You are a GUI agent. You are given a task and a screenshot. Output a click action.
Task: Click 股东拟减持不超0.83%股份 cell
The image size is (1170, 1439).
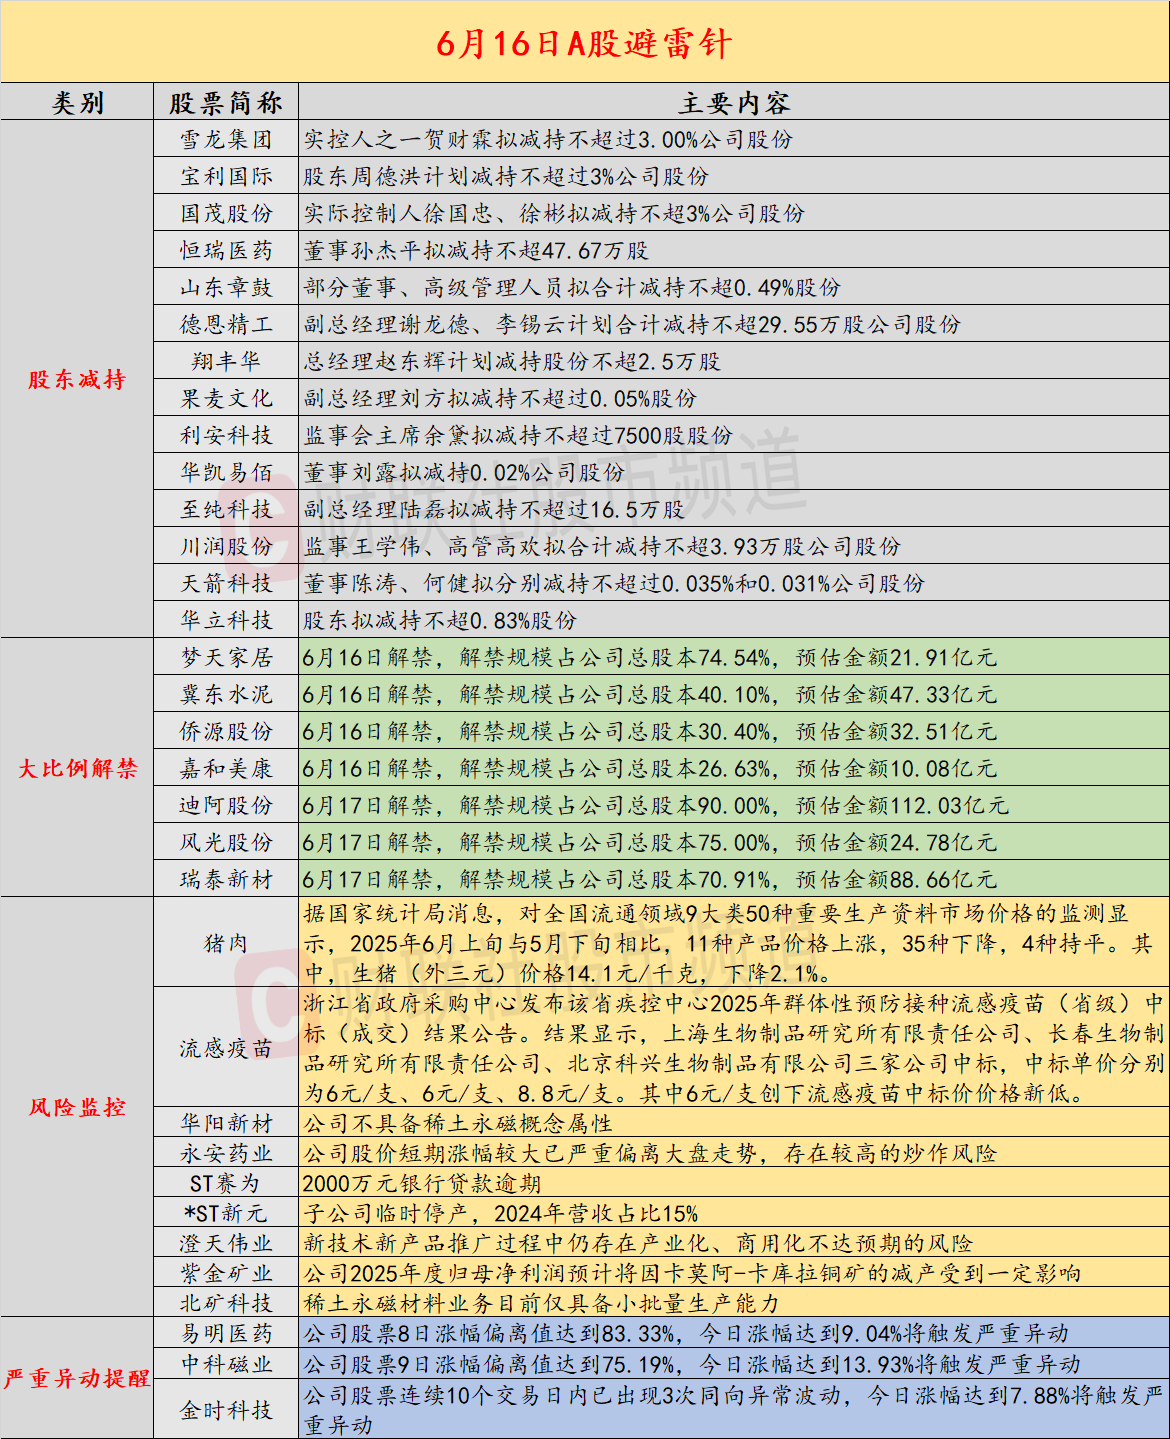[734, 620]
